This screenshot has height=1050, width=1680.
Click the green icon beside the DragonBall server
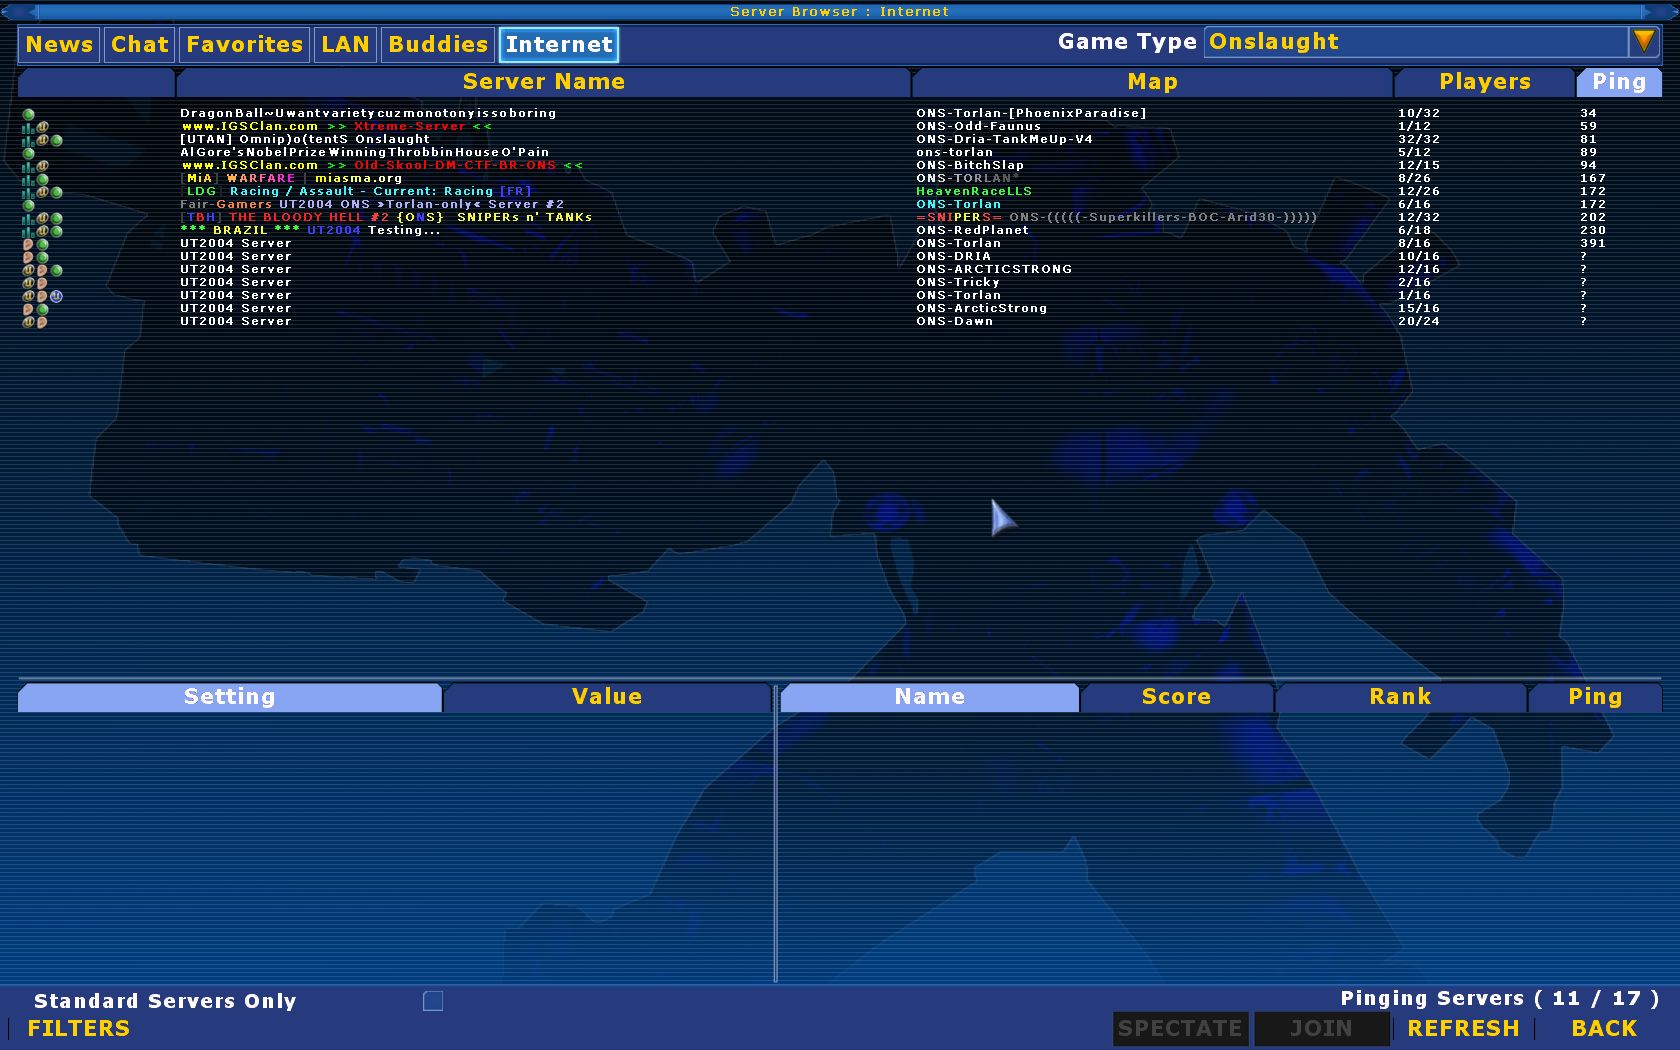28,114
